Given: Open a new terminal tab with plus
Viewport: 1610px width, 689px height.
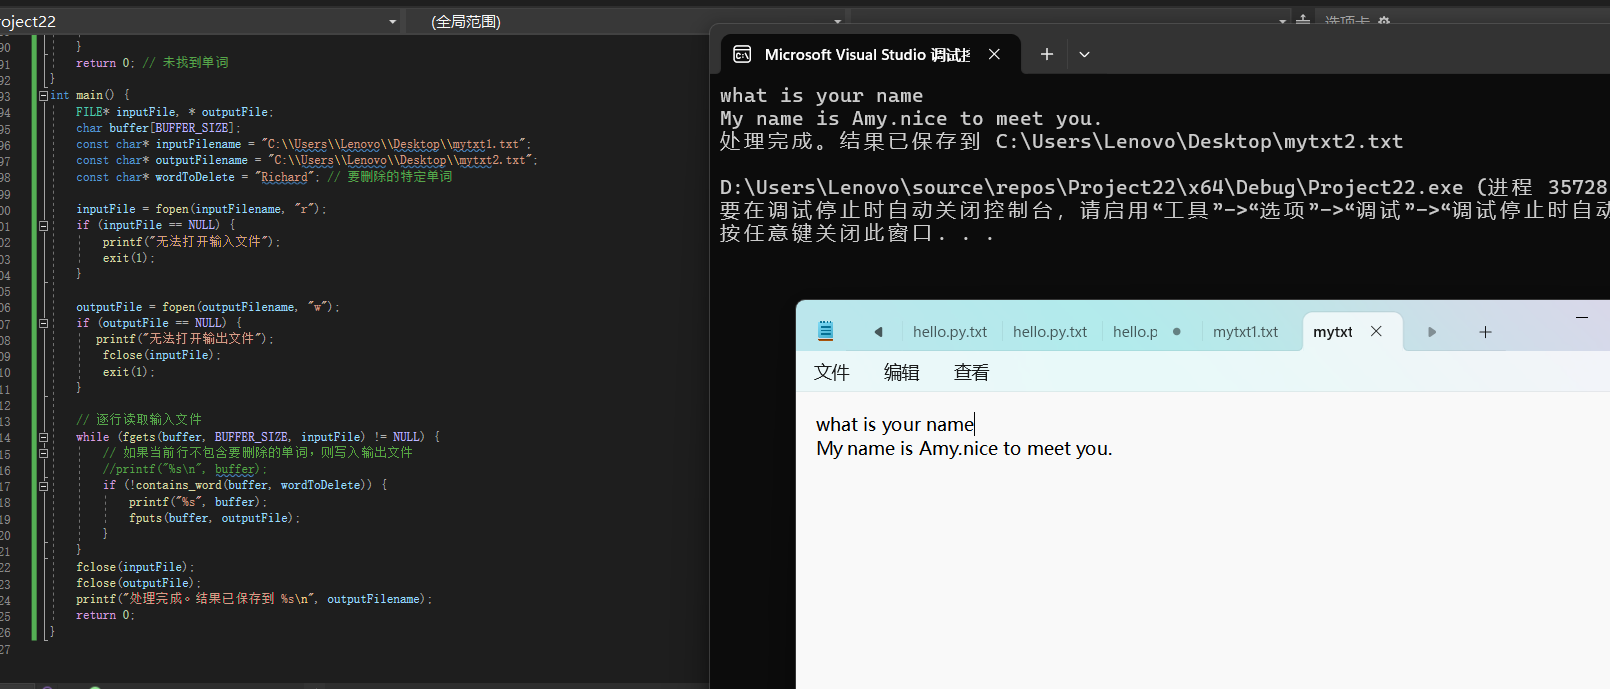Looking at the screenshot, I should (x=1046, y=54).
